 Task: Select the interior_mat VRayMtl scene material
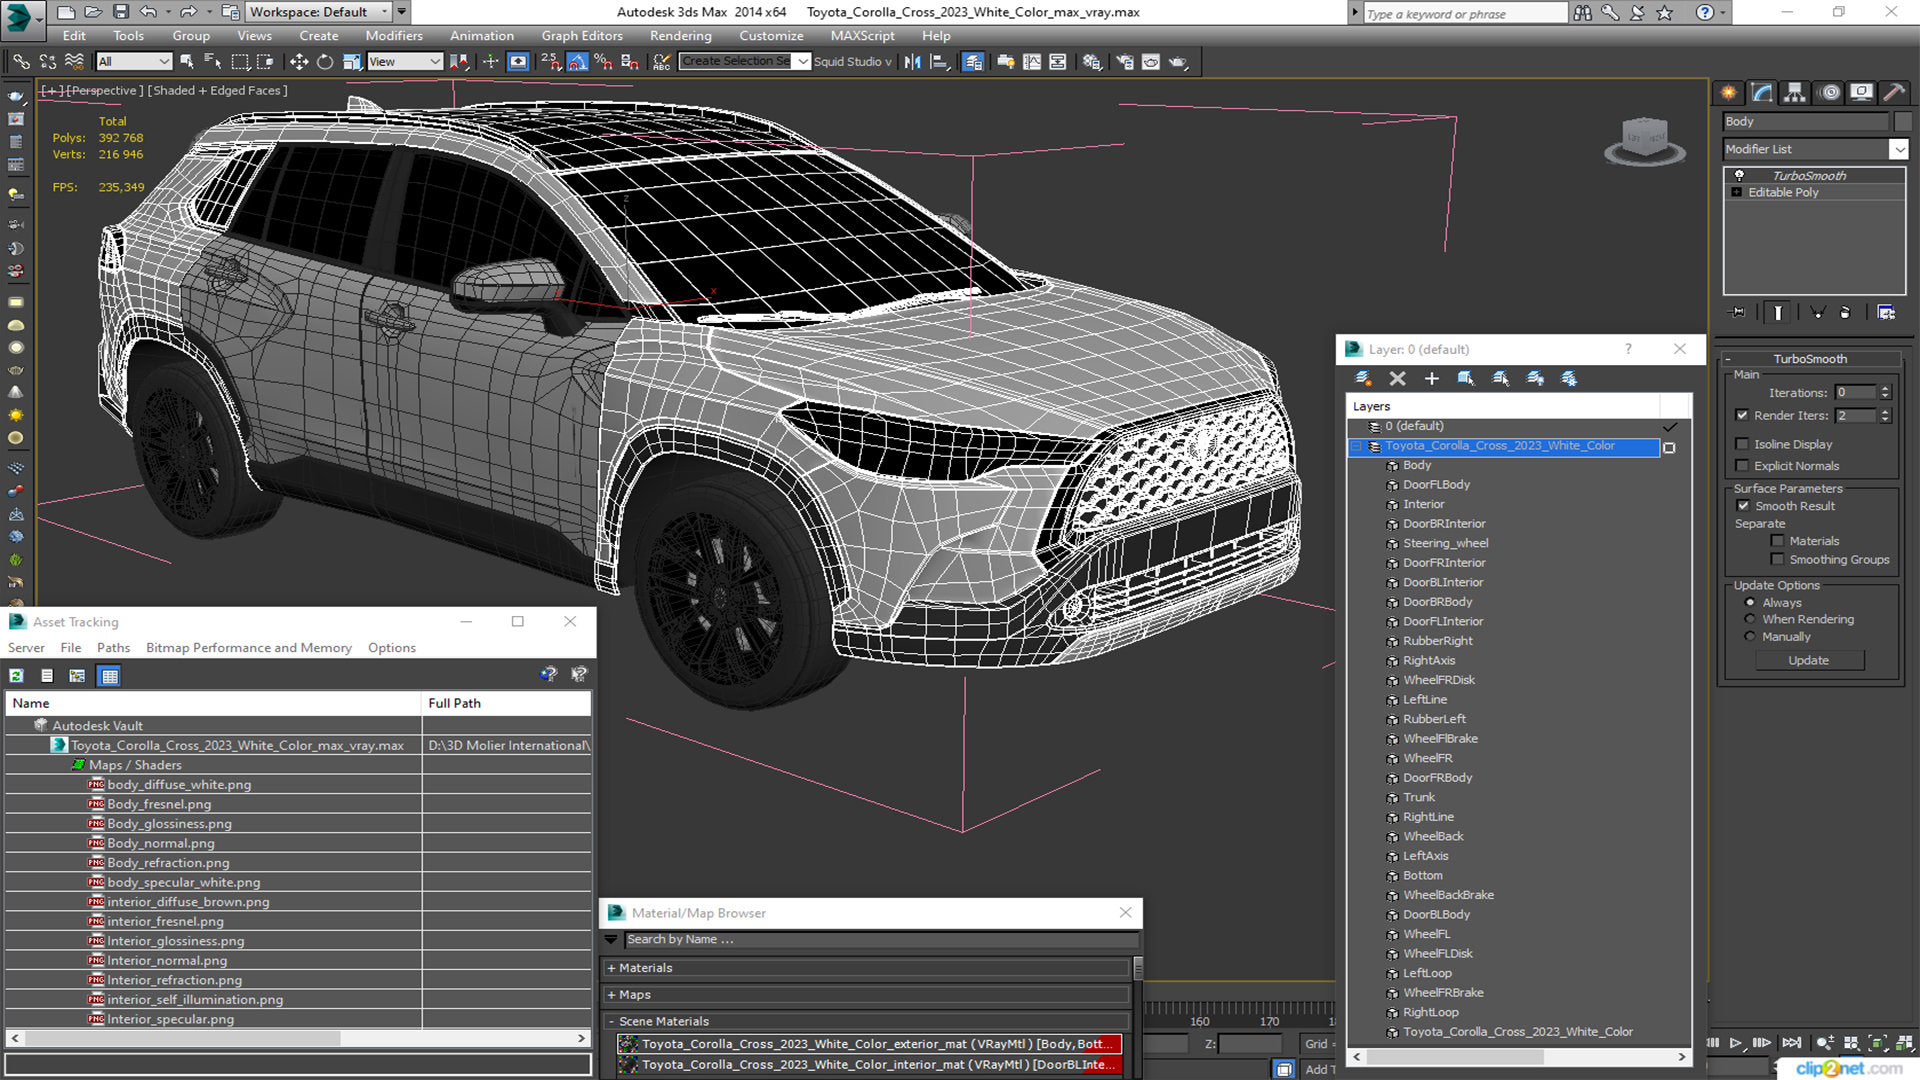tap(869, 1065)
